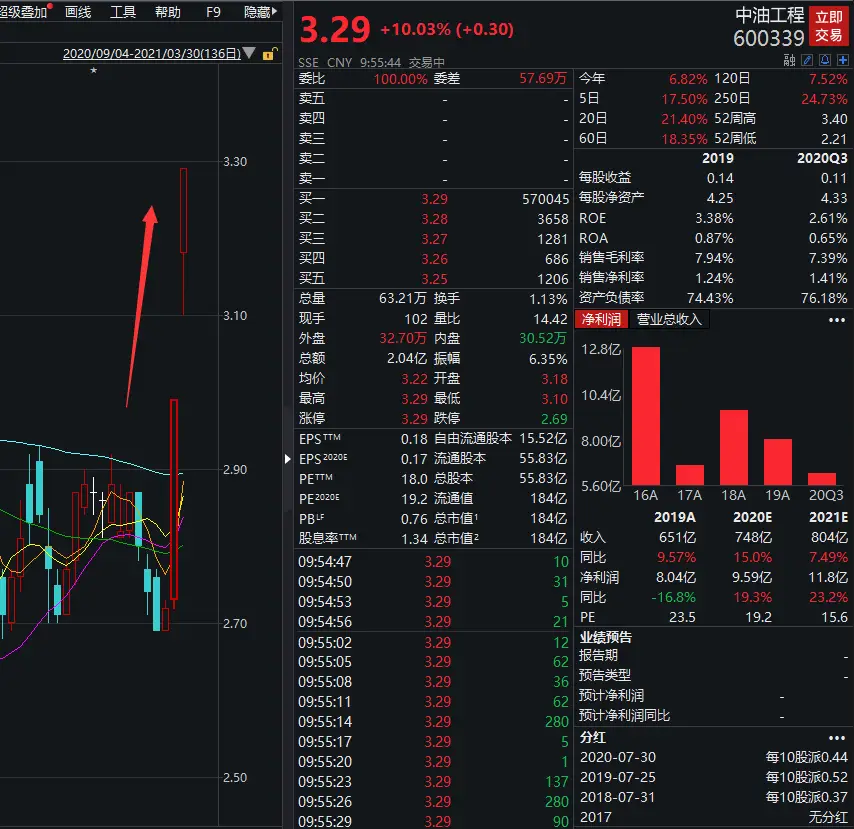Open more options in the 分红 section
The image size is (854, 829).
[838, 737]
